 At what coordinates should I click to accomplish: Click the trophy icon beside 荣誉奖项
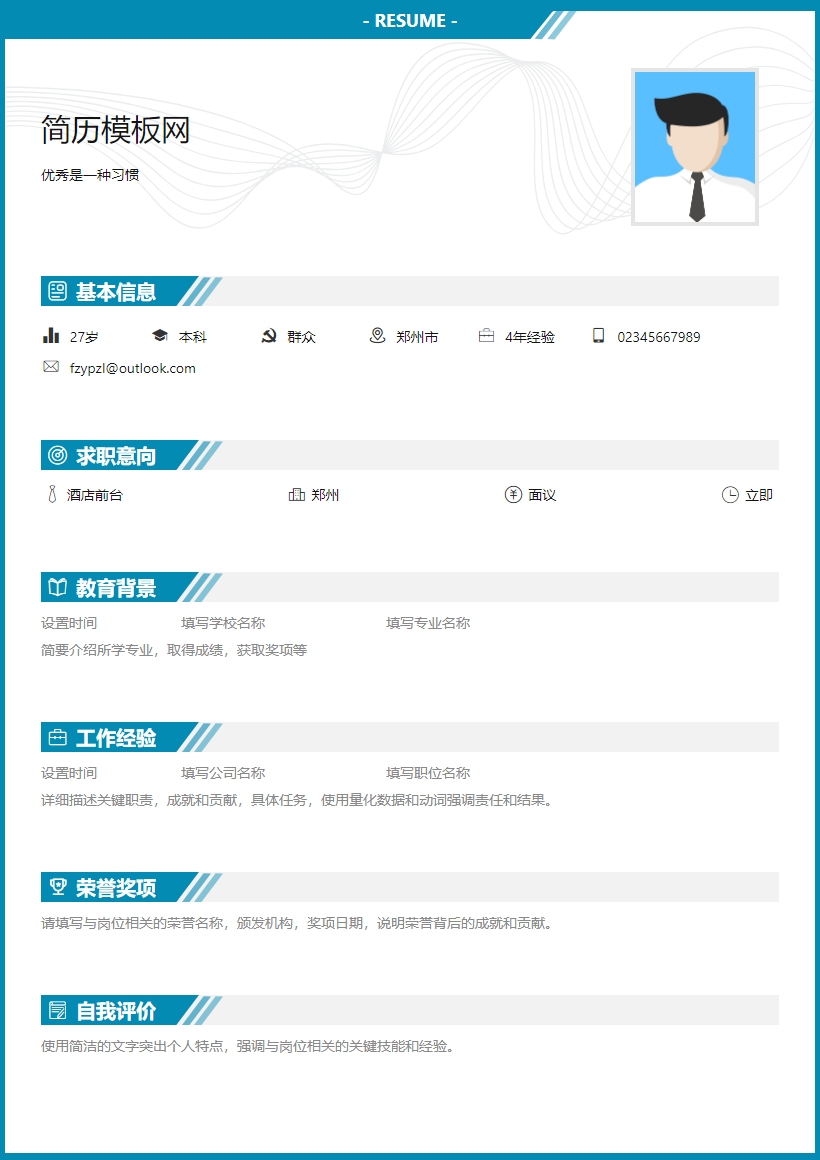57,888
